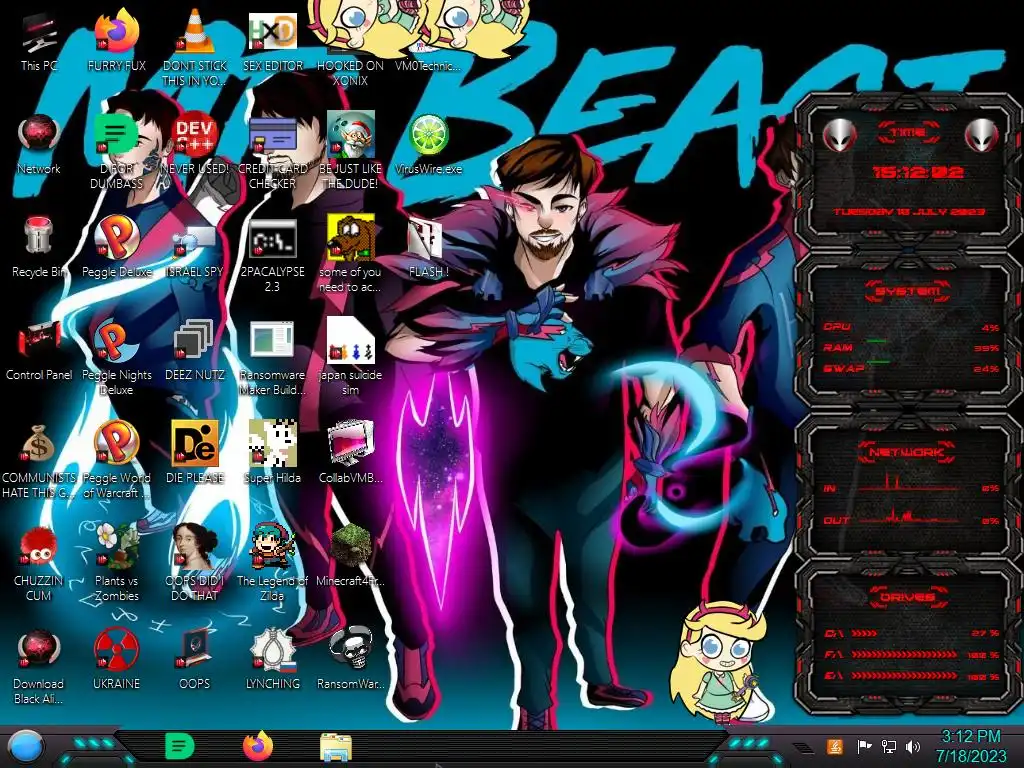
Task: Launch Firefox from the taskbar
Action: pos(258,746)
